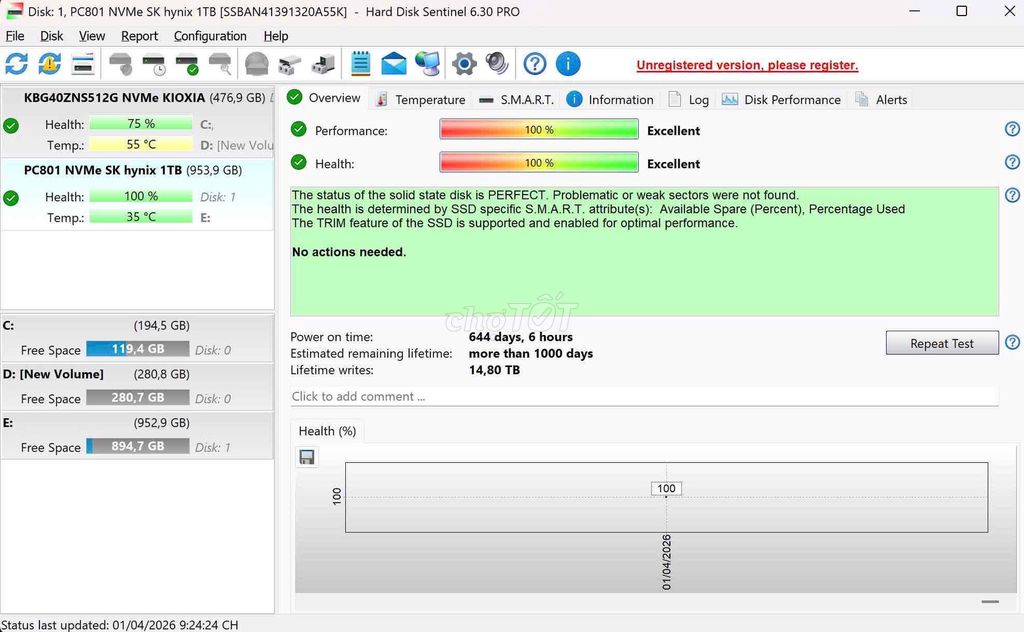Select the KBG40ZNS512G NVMe KIOXIA disk
This screenshot has height=632, width=1024.
point(137,121)
